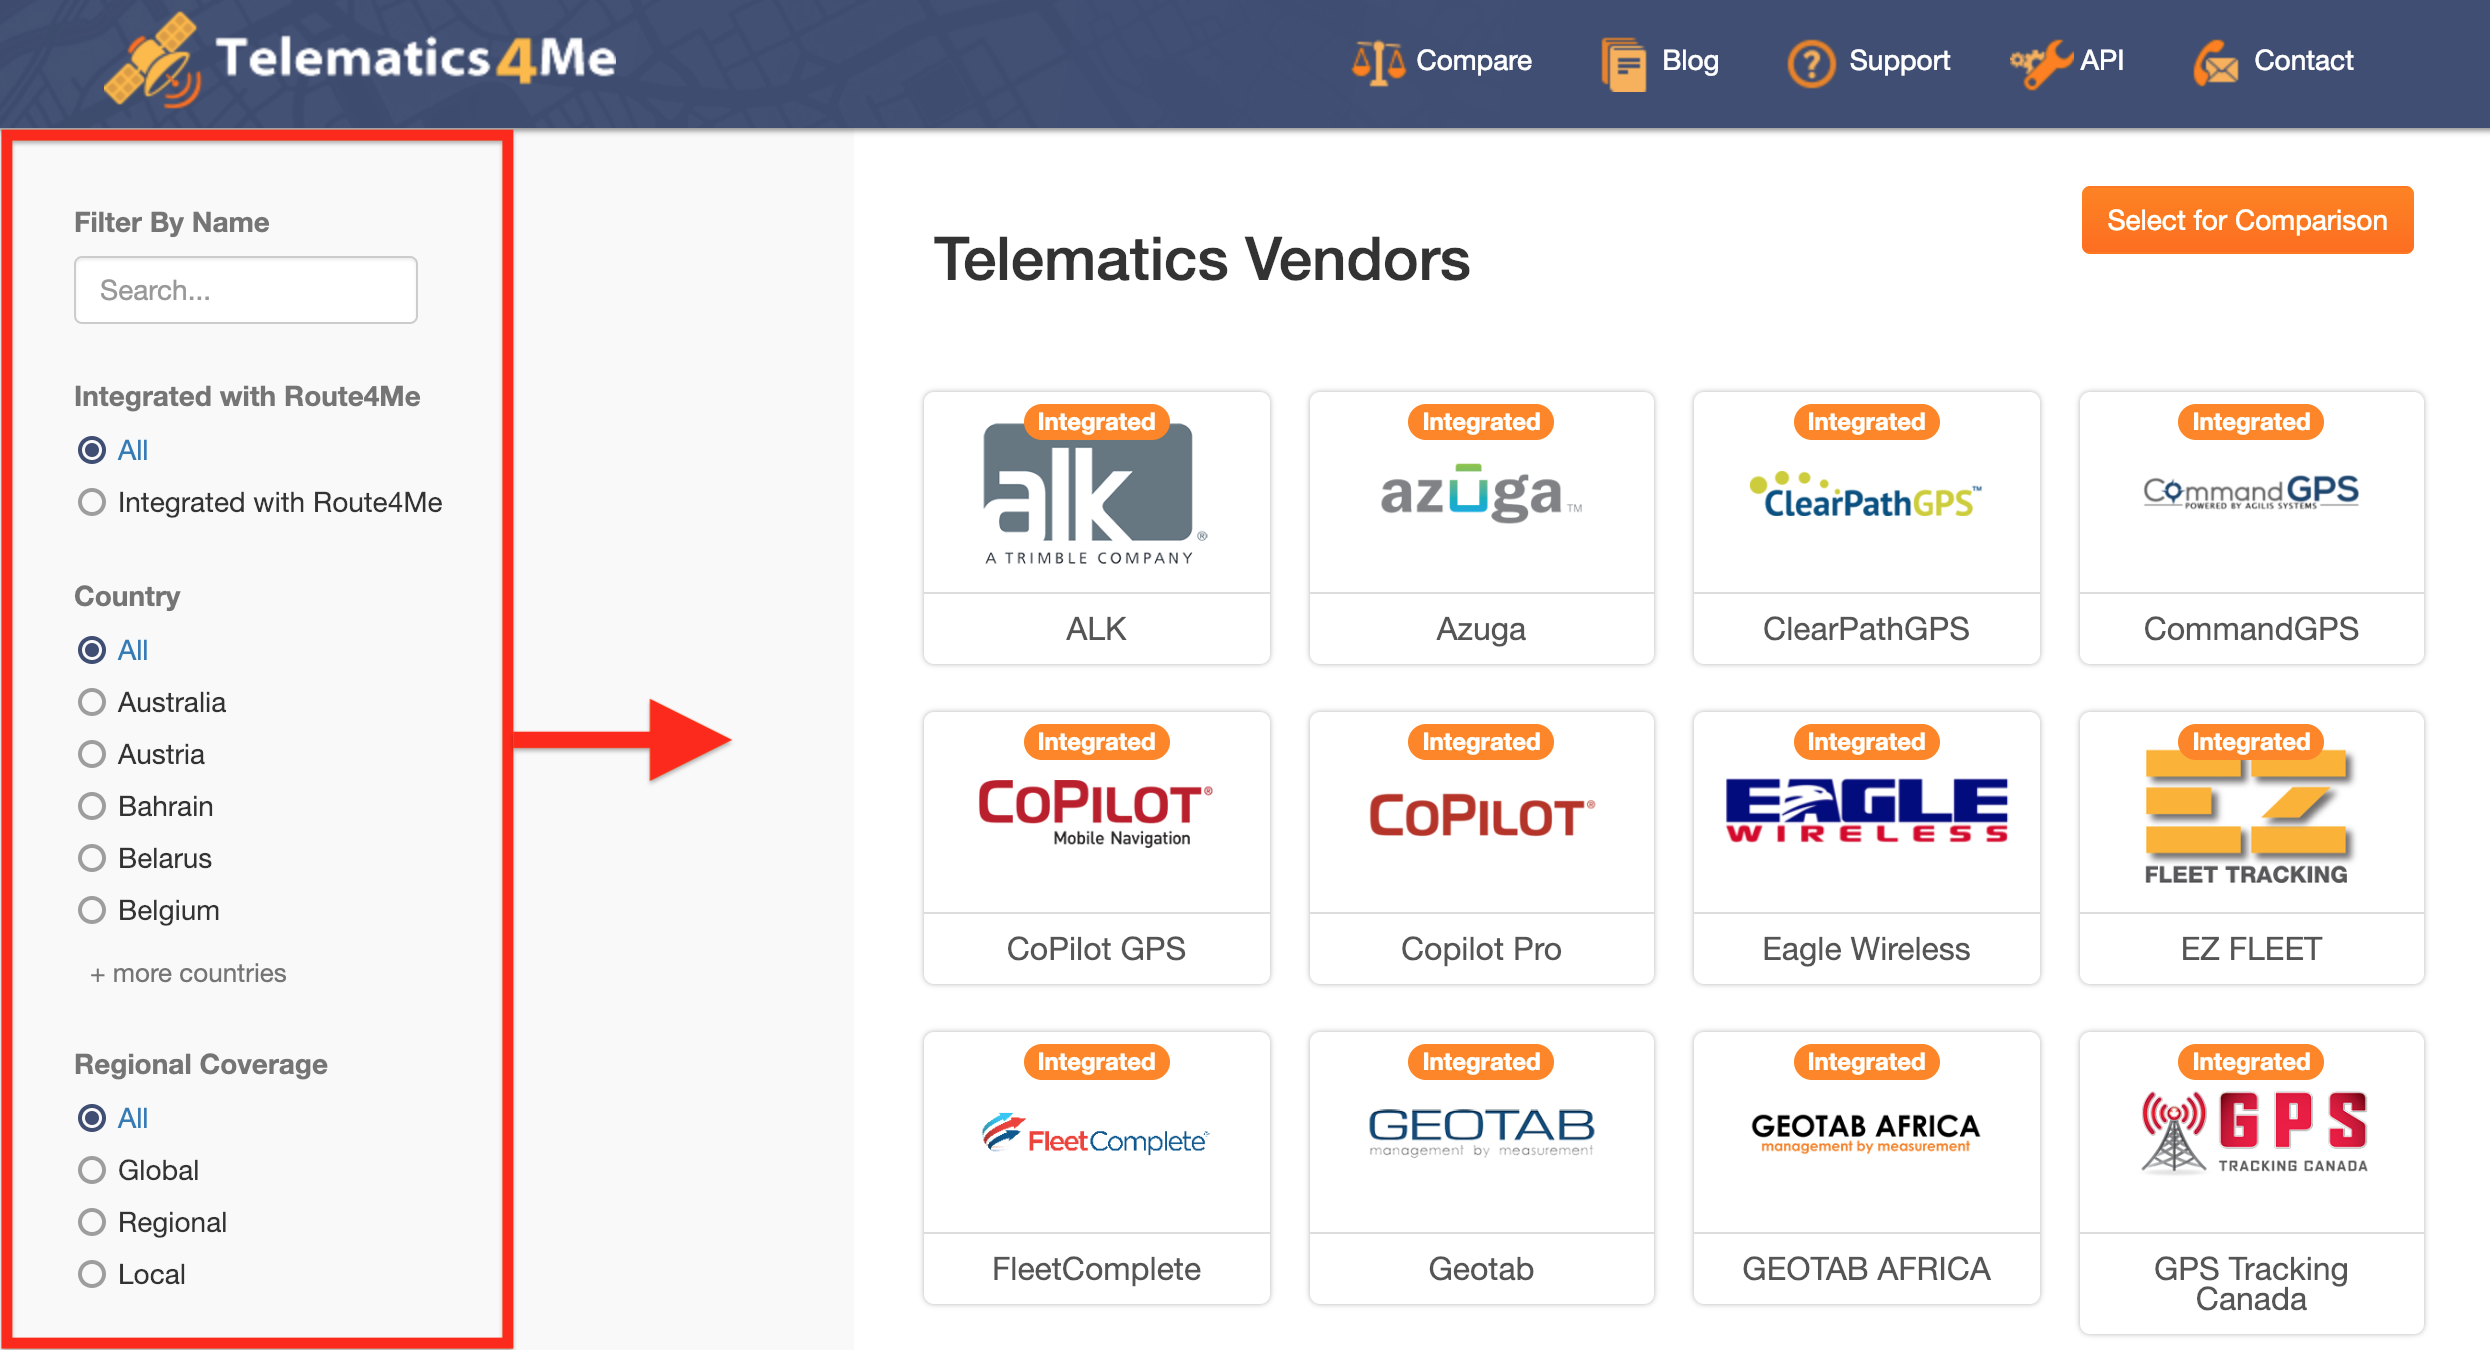Select the All country filter radio button
This screenshot has width=2490, height=1350.
coord(93,650)
